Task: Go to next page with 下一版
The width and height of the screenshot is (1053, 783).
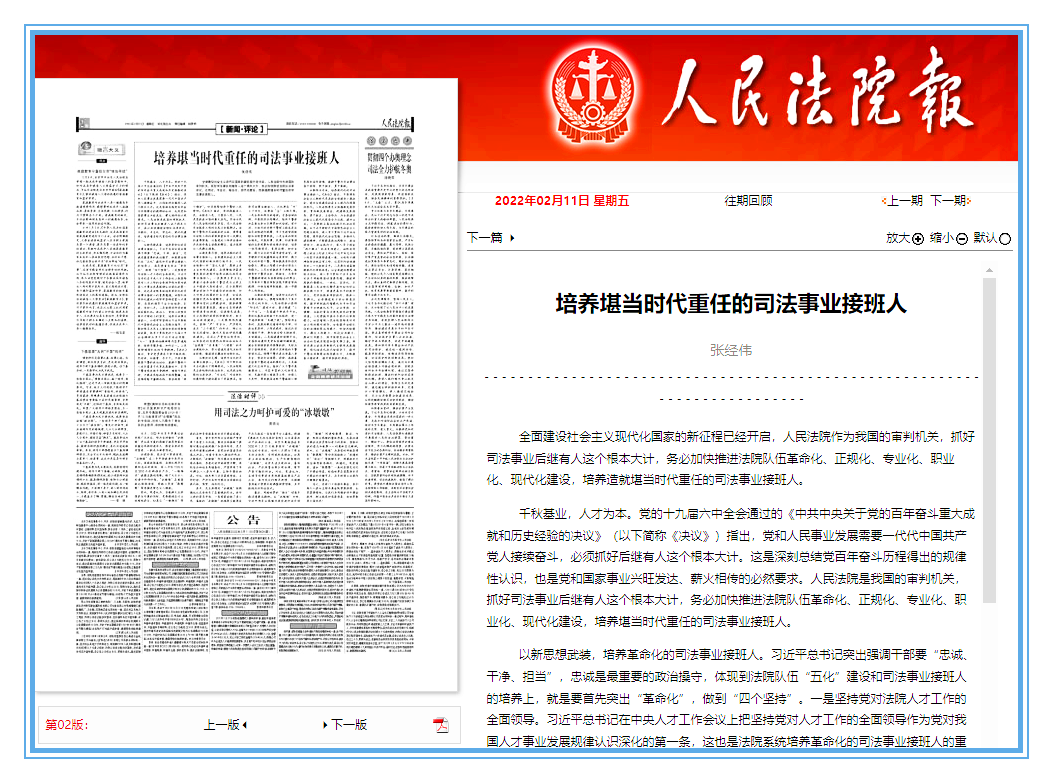Action: point(347,725)
